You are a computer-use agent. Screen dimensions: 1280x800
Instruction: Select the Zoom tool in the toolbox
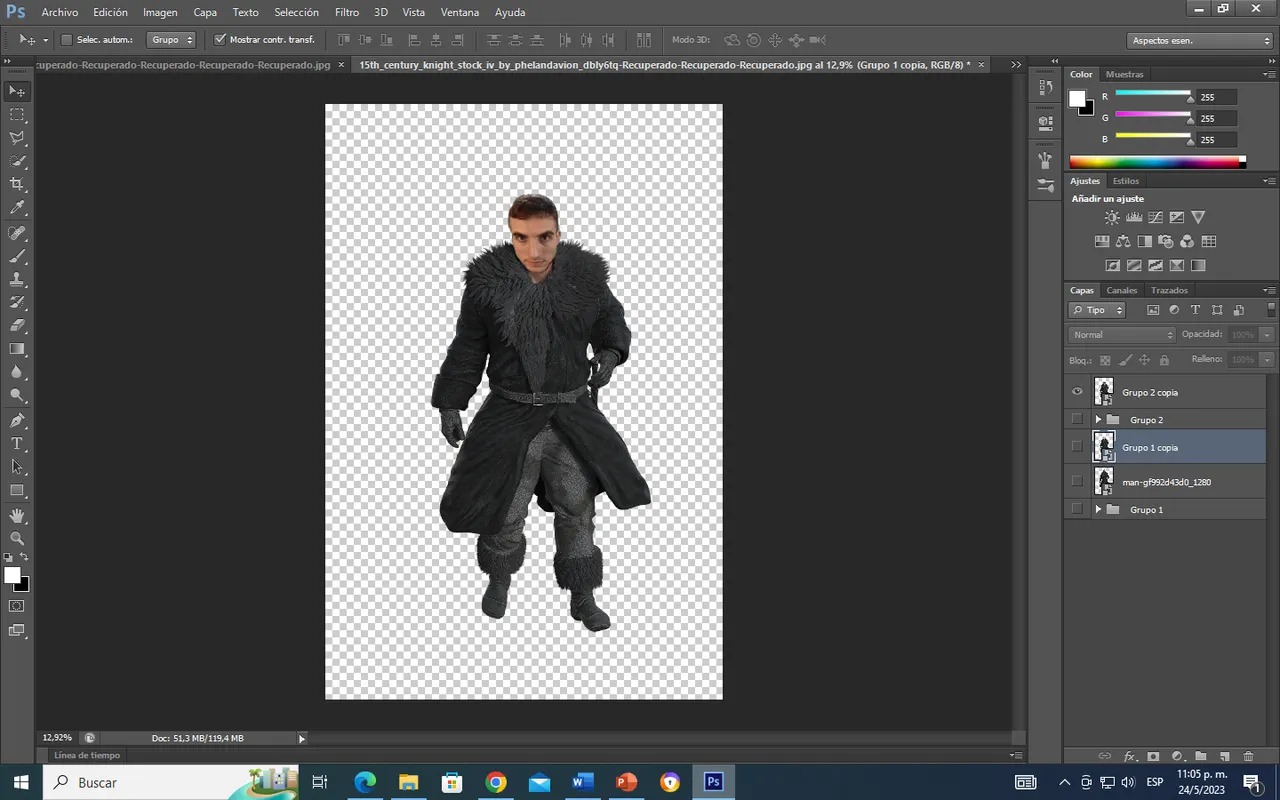[17, 539]
